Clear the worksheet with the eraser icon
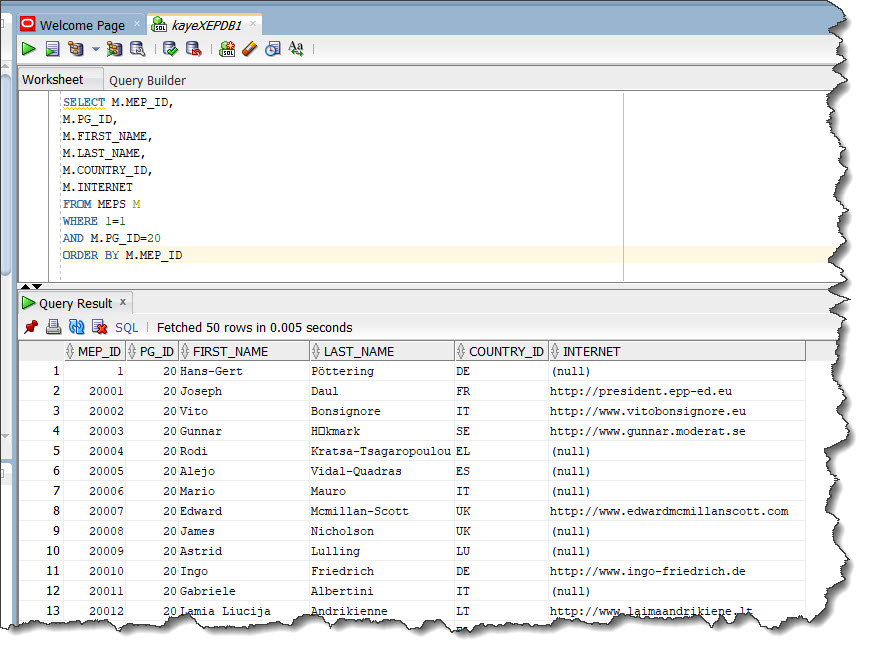Viewport: 871px width, 655px height. point(249,49)
